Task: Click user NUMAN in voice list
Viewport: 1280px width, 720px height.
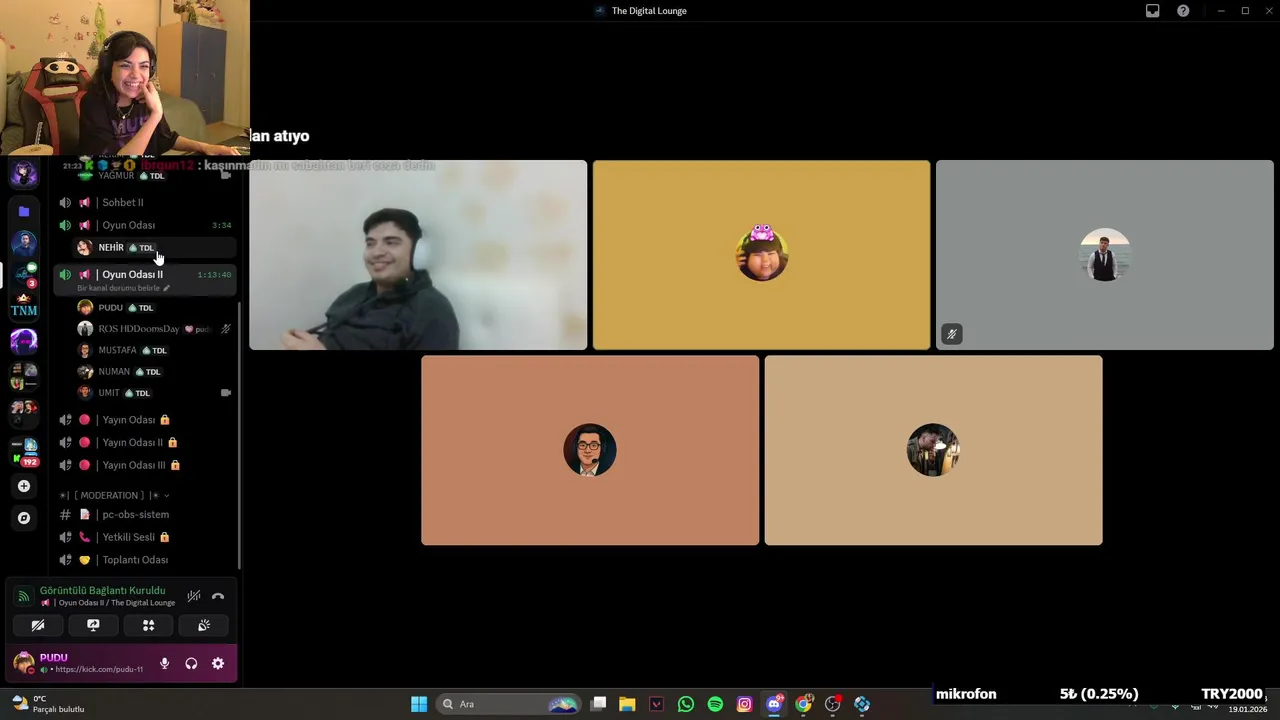Action: click(155, 371)
